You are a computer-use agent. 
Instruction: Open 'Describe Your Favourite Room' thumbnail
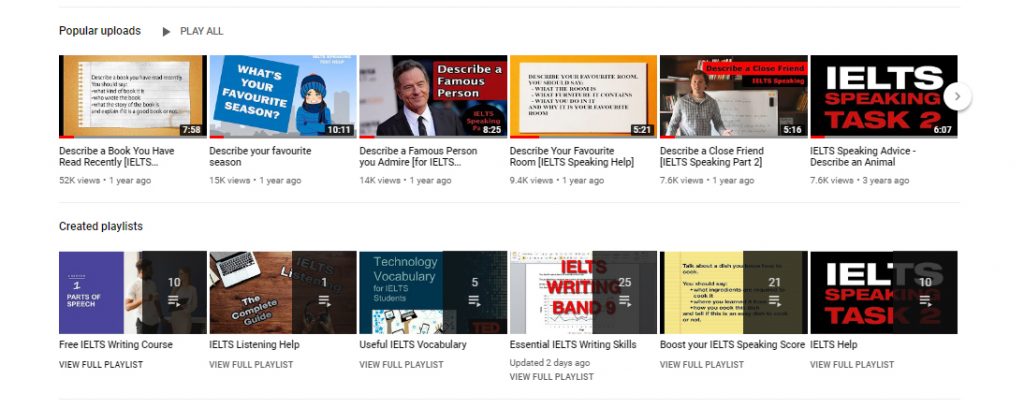583,97
